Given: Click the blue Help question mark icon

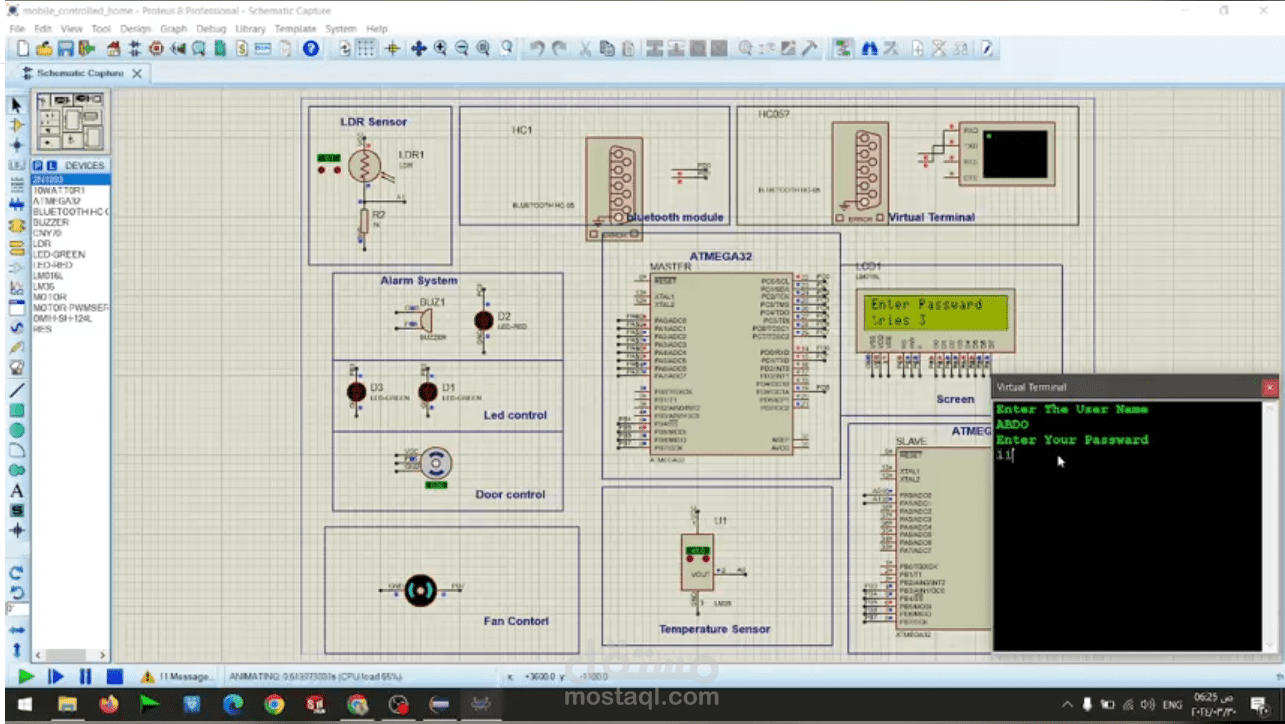Looking at the screenshot, I should pos(311,48).
